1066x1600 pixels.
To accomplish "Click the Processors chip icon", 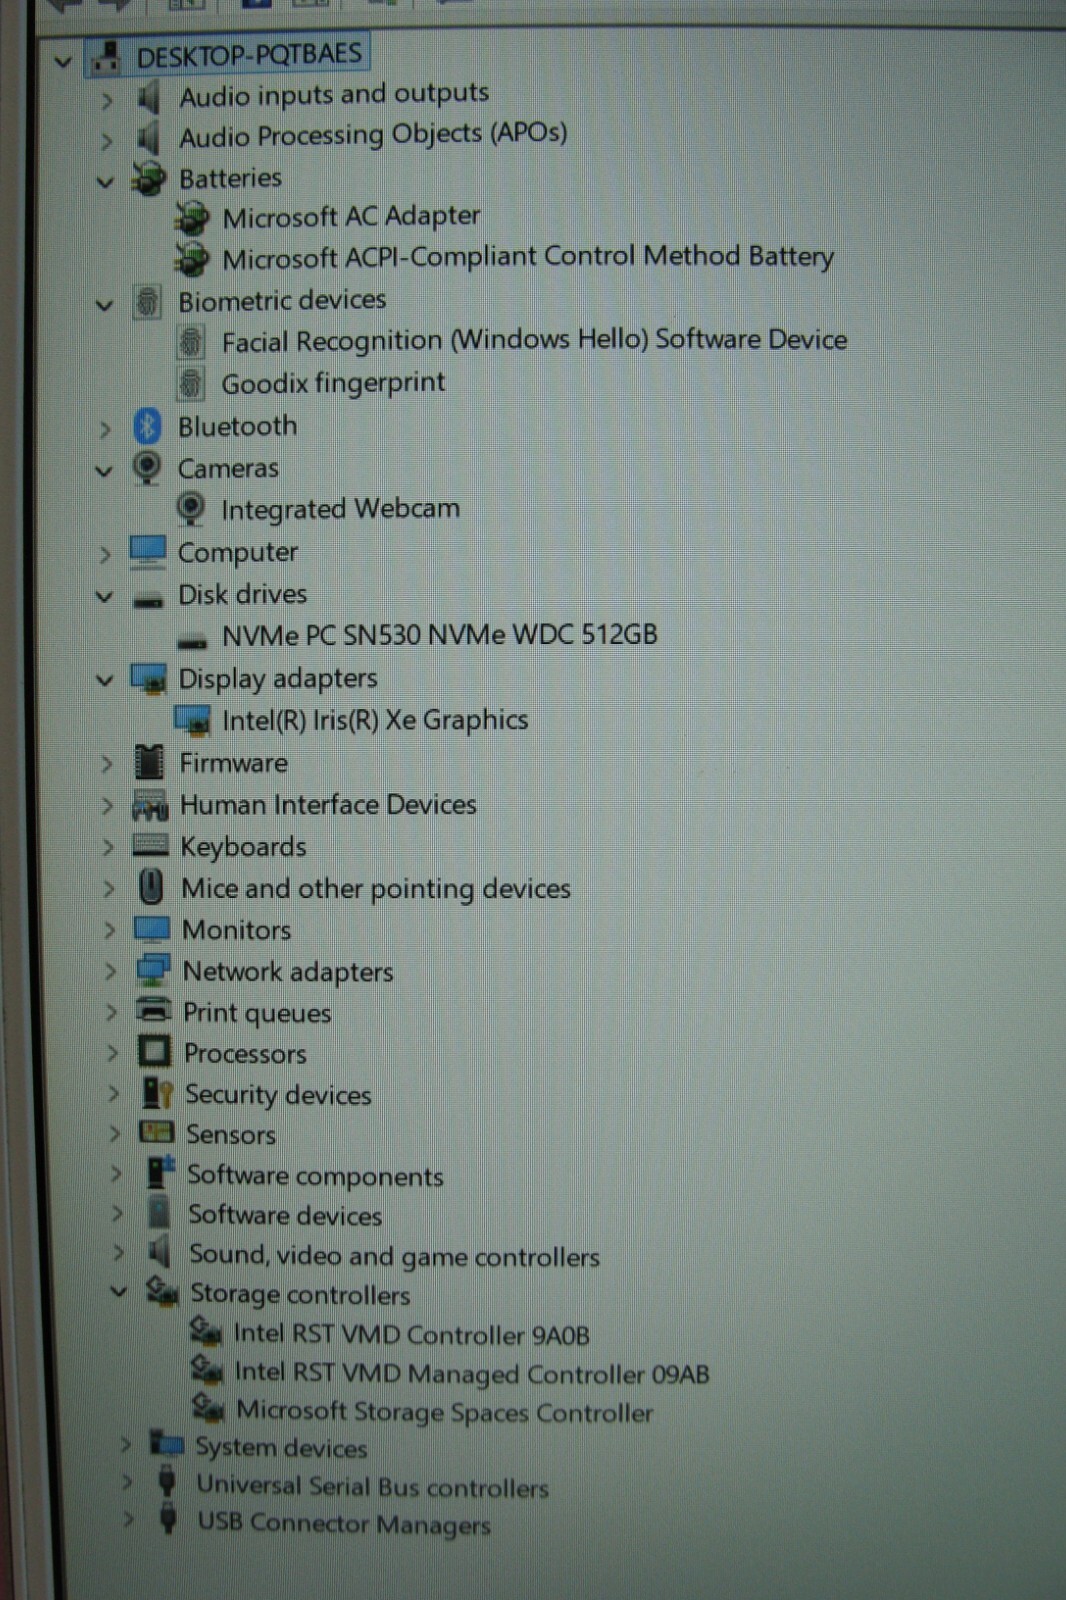I will pos(154,1052).
